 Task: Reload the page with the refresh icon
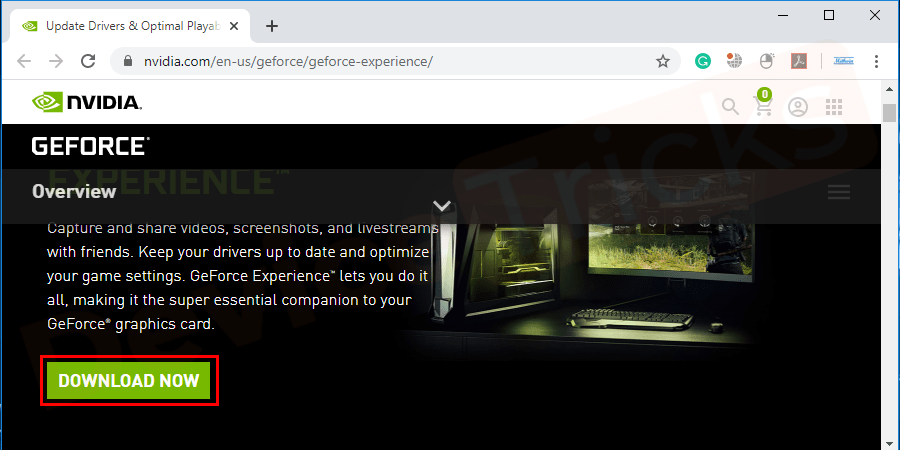tap(88, 61)
